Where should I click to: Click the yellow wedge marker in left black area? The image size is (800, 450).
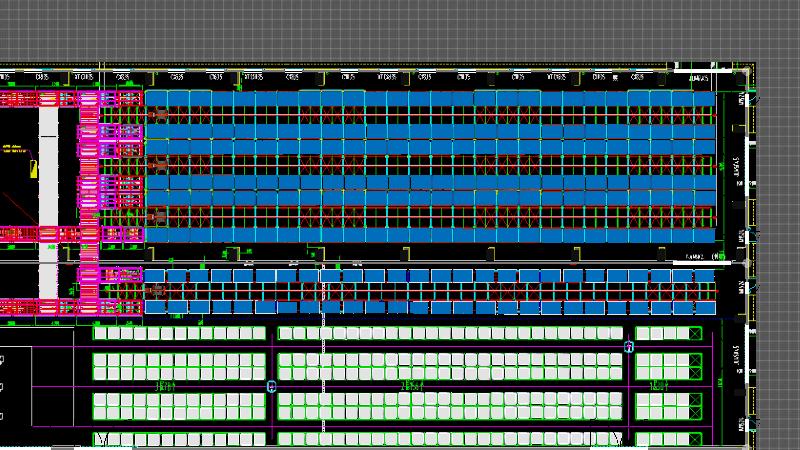[x=33, y=167]
